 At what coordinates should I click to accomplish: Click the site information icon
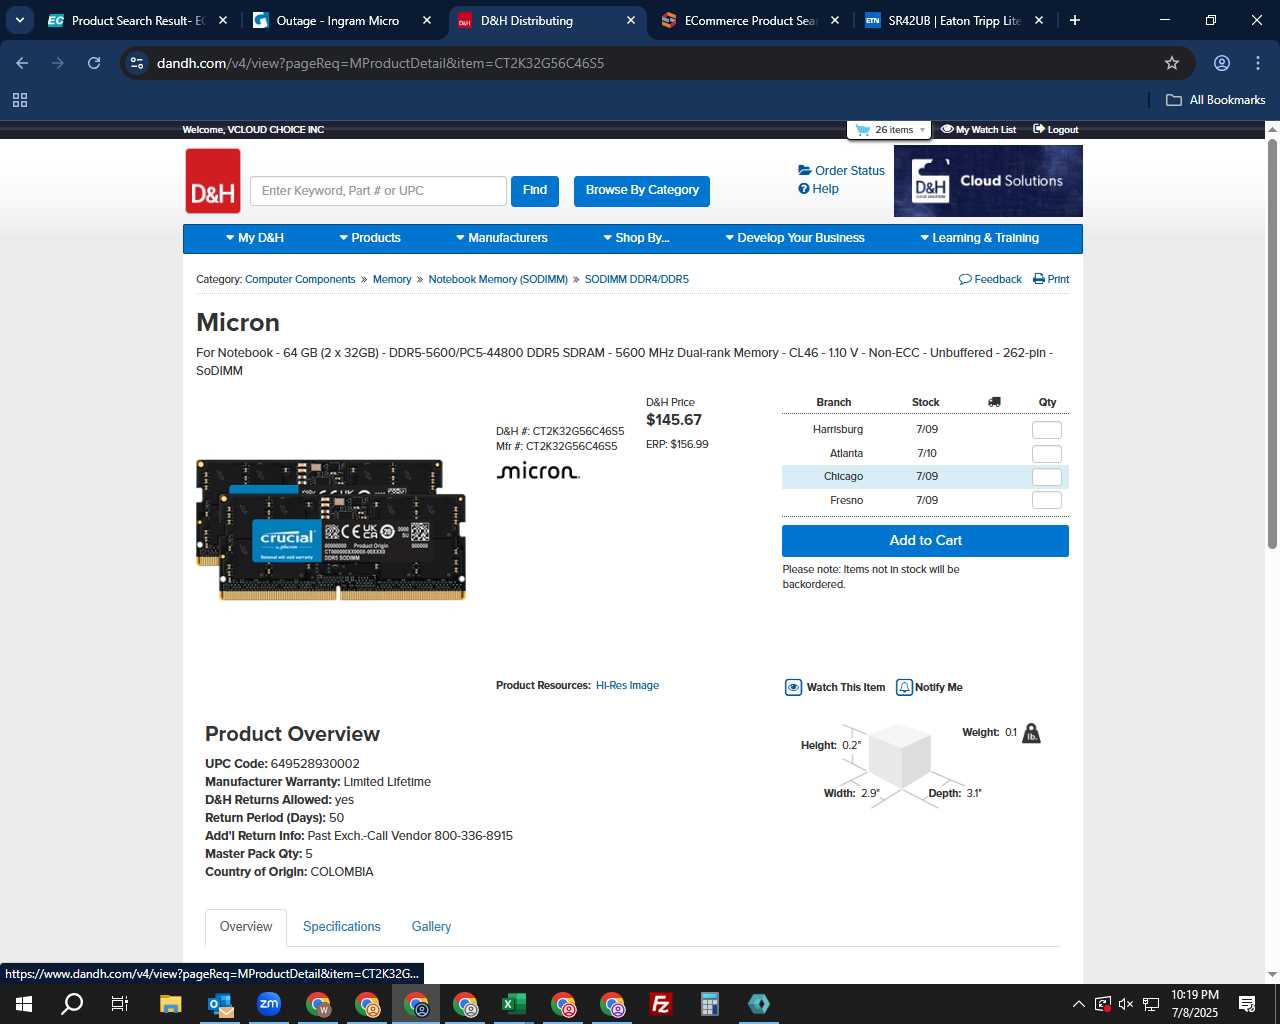click(138, 63)
